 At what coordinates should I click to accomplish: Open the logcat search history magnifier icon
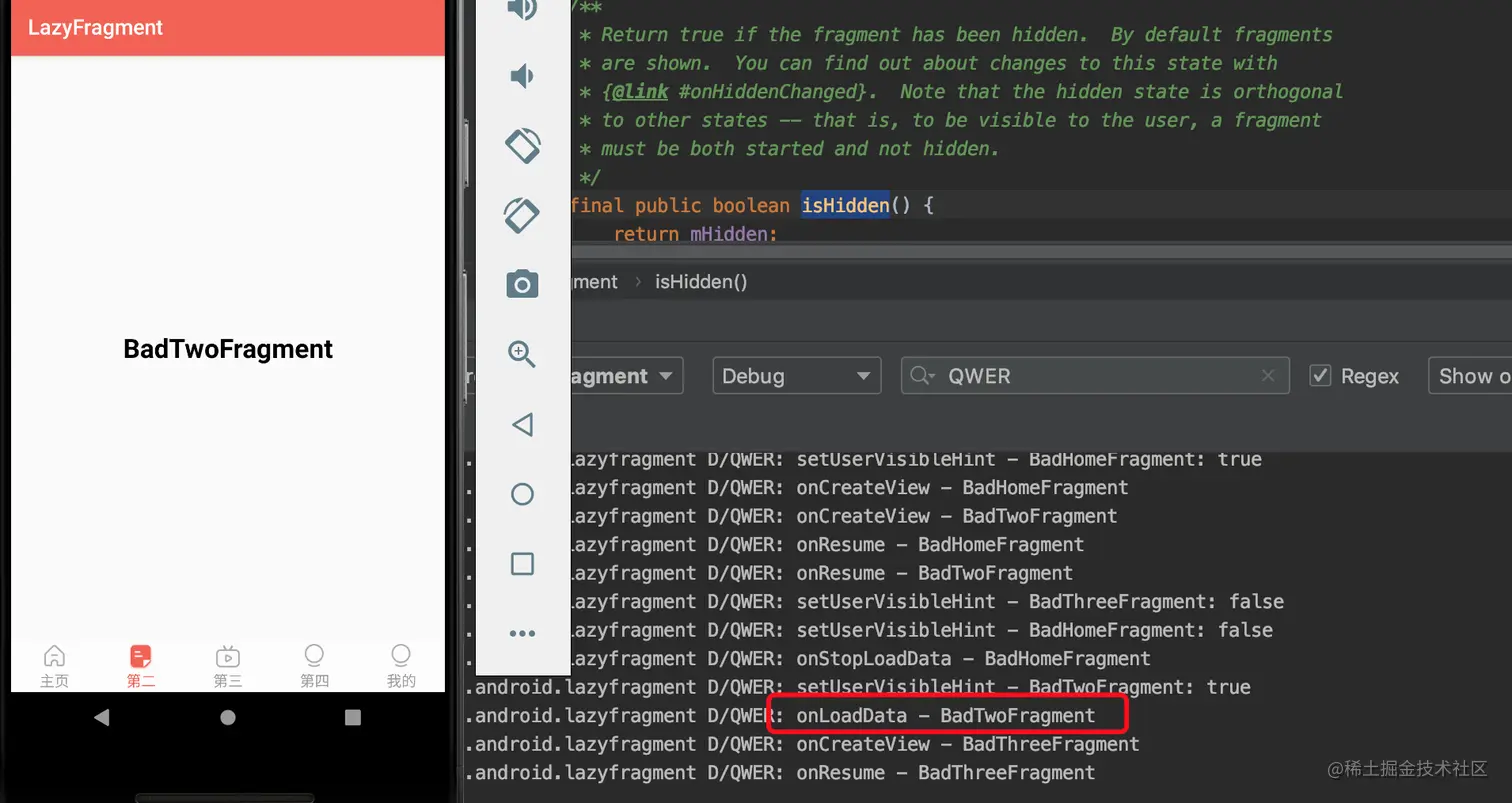coord(922,376)
